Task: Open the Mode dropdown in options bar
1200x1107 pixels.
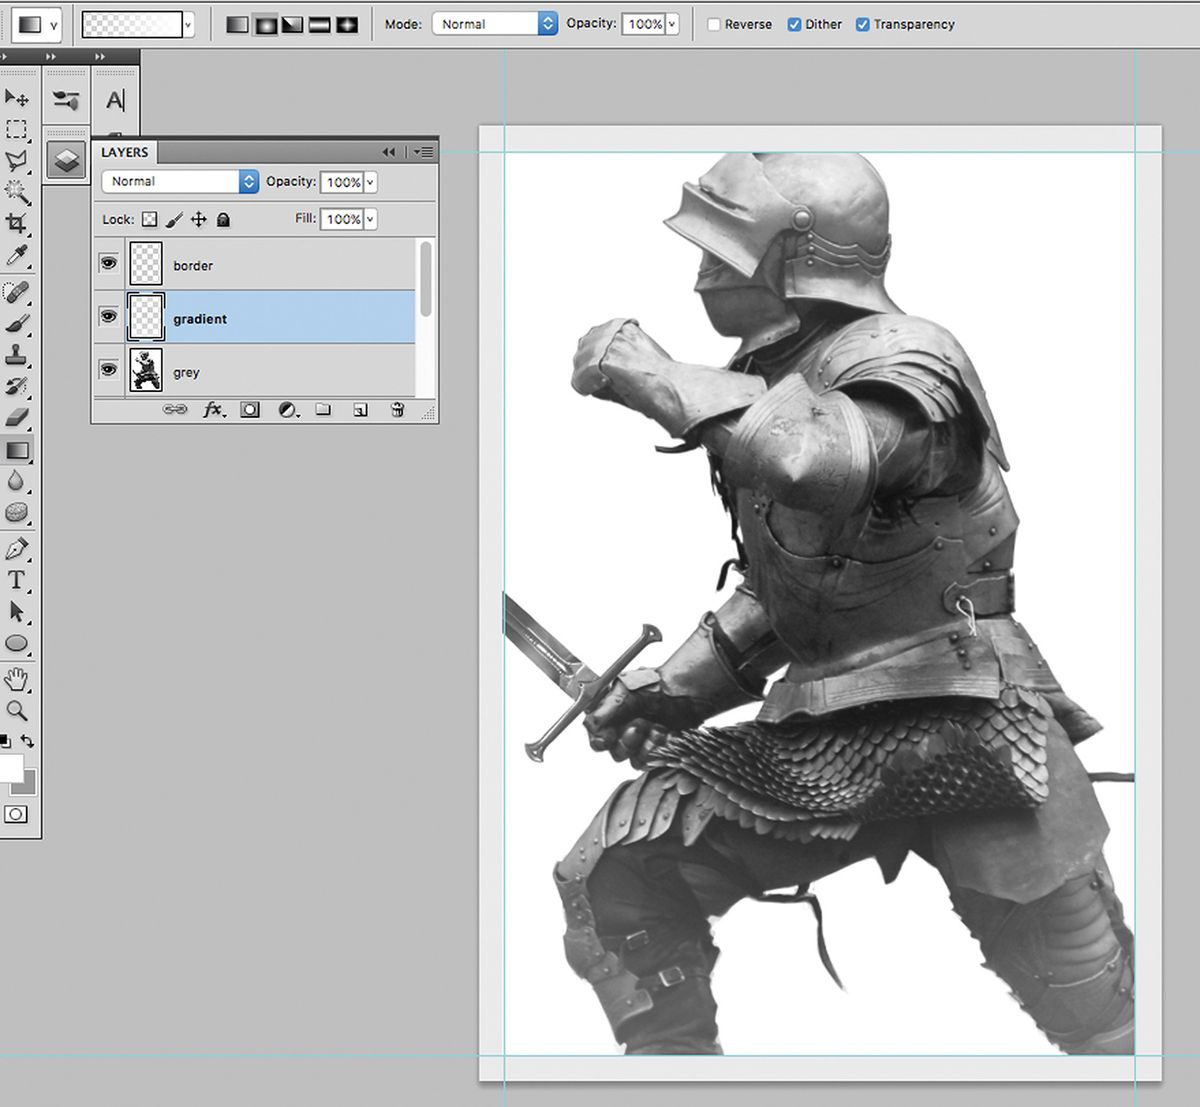Action: (x=495, y=24)
